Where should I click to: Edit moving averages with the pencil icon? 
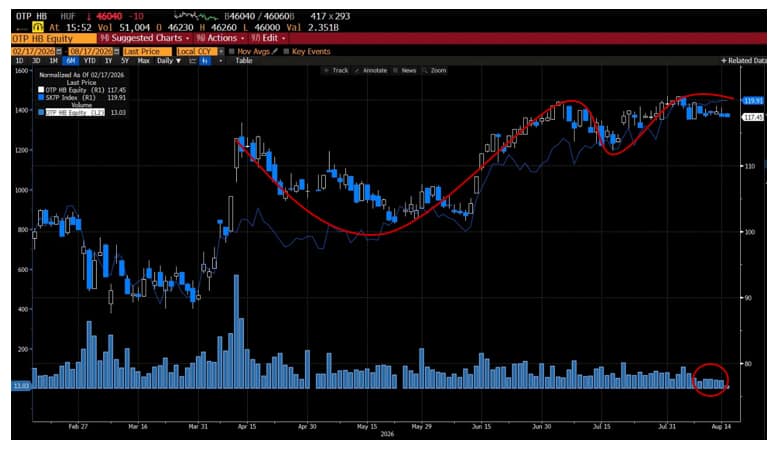pos(275,51)
